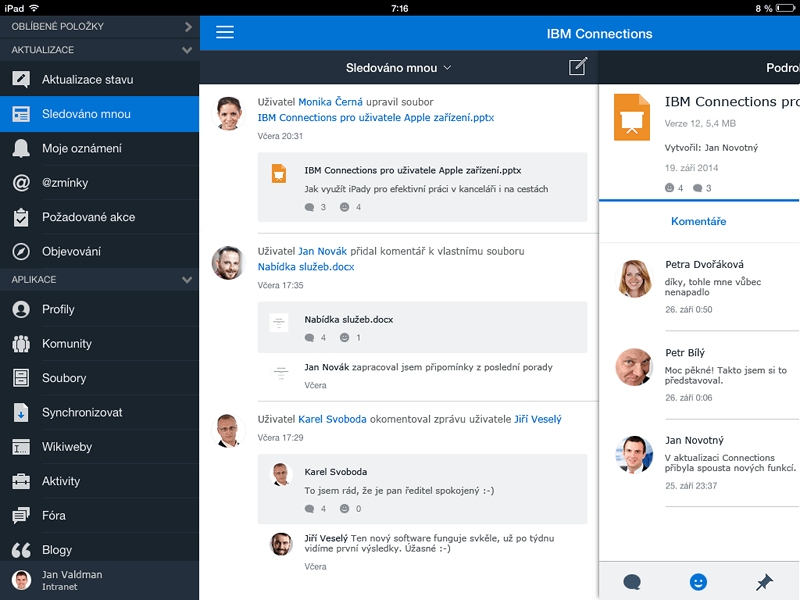The width and height of the screenshot is (800, 600).
Task: Open the Sledováno mnou filter dropdown
Action: [x=398, y=68]
